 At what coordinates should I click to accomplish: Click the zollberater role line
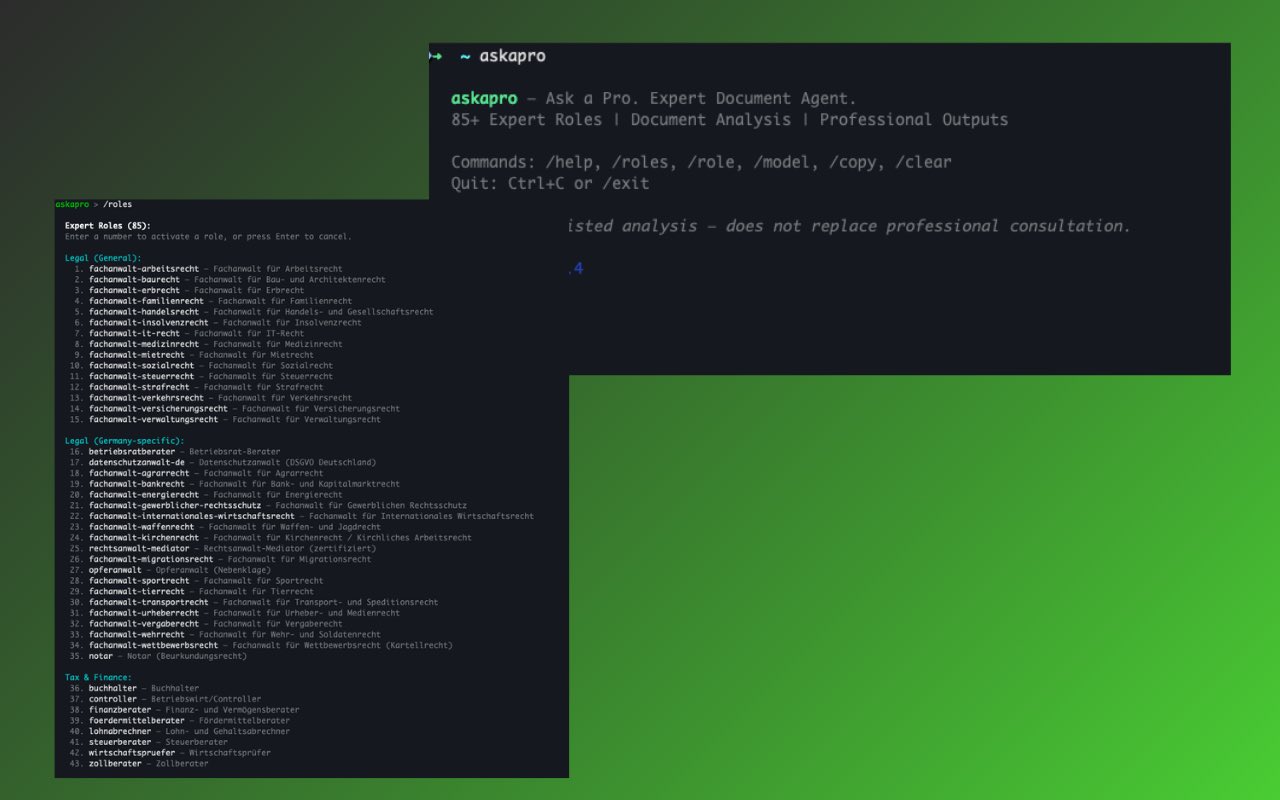tap(139, 764)
